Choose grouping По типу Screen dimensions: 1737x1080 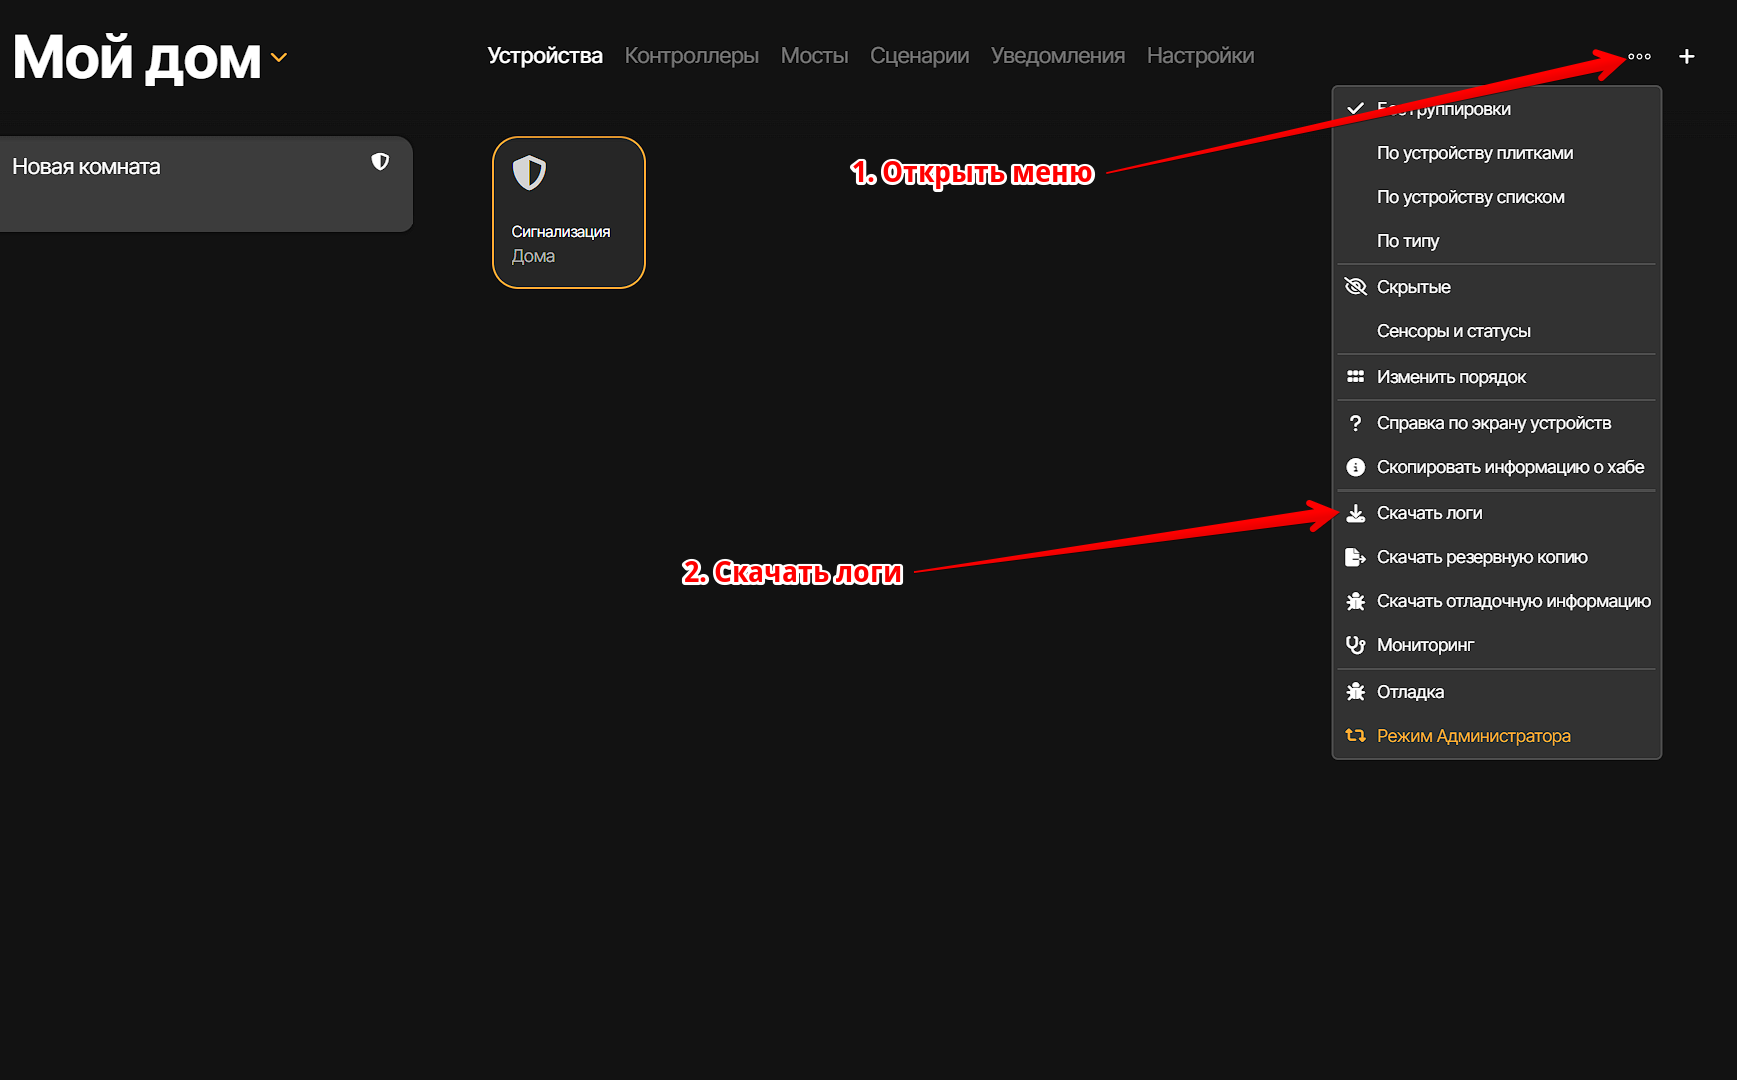[x=1407, y=241]
